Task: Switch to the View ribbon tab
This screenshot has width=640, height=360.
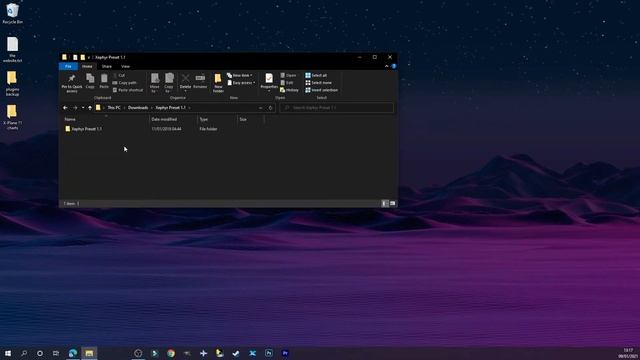Action: 125,66
